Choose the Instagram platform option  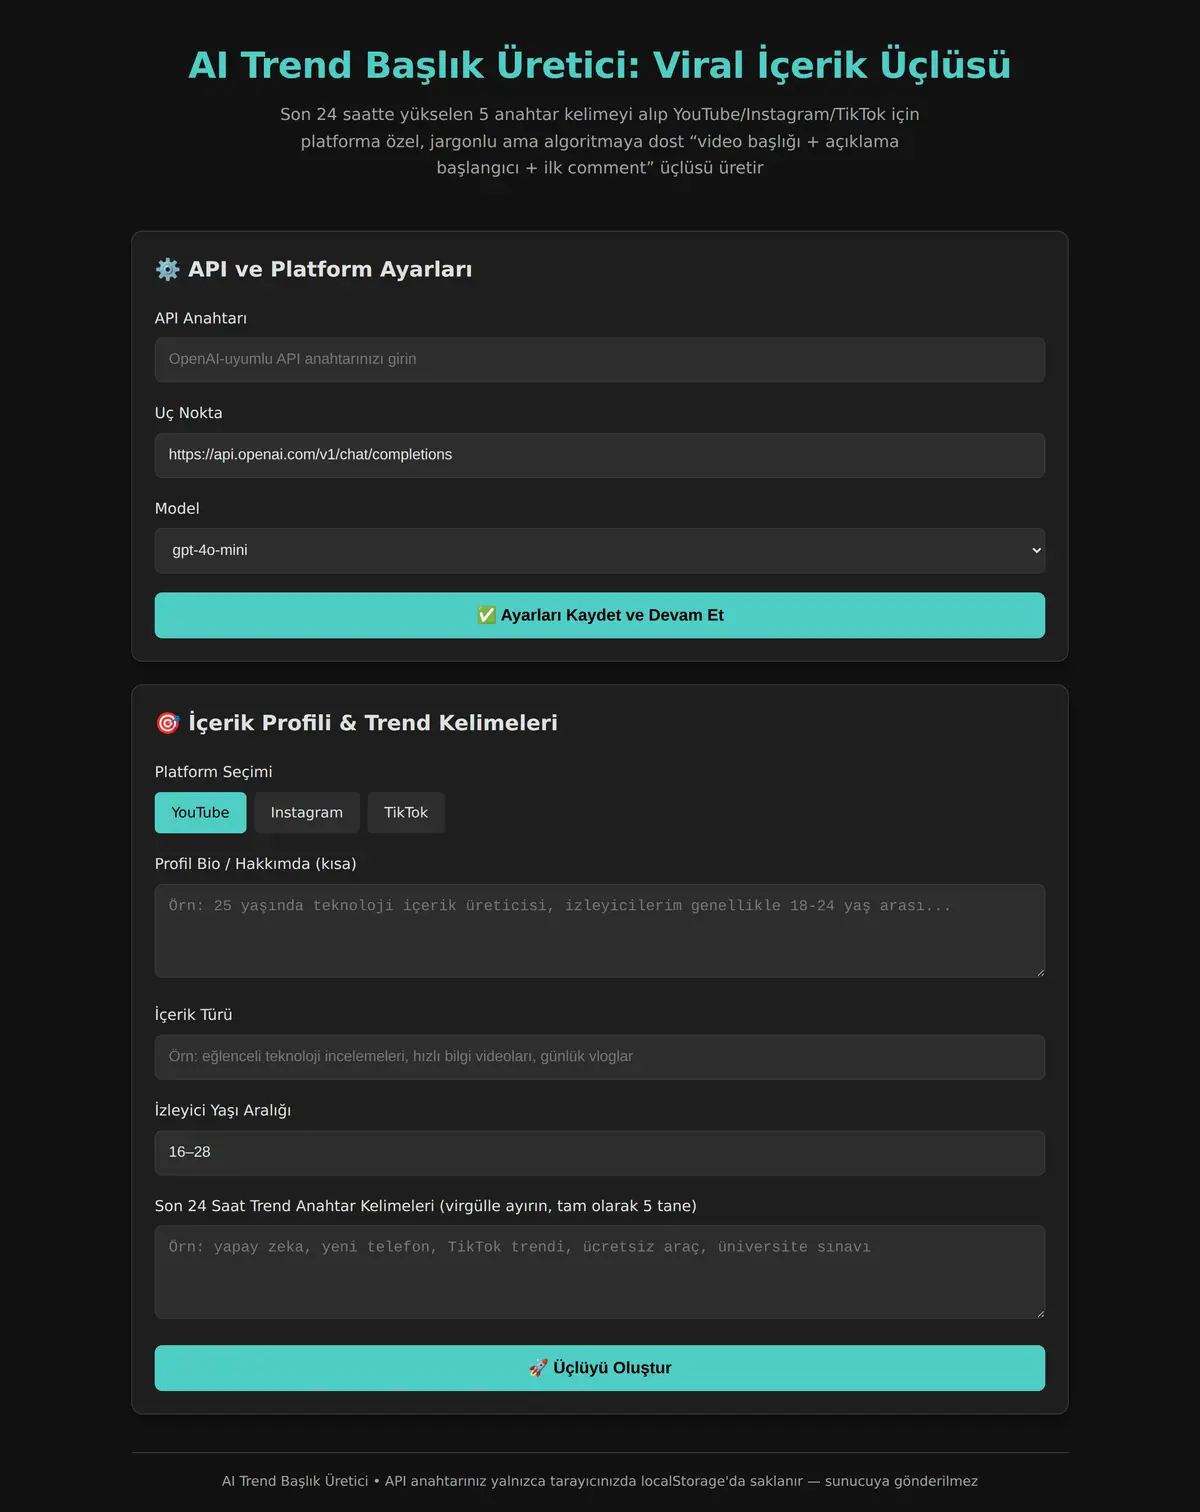(x=306, y=813)
